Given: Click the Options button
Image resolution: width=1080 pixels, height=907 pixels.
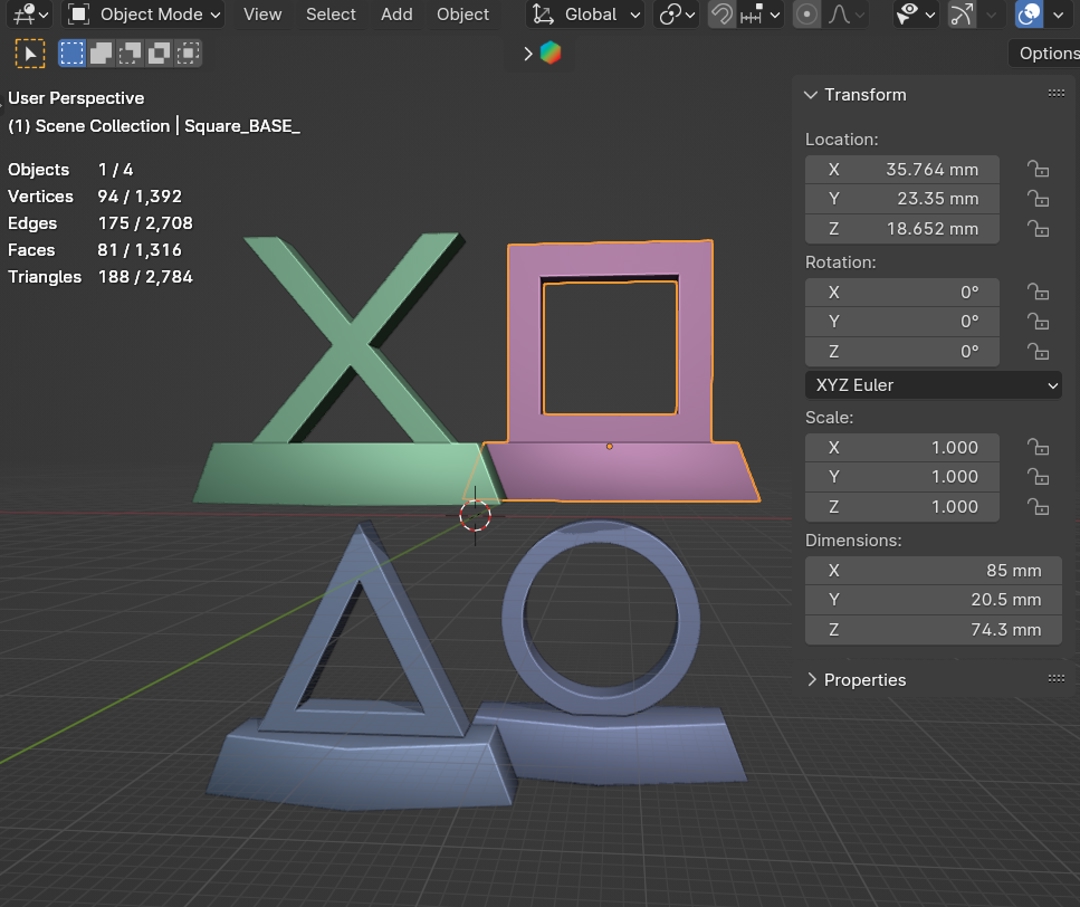Looking at the screenshot, I should [1047, 54].
